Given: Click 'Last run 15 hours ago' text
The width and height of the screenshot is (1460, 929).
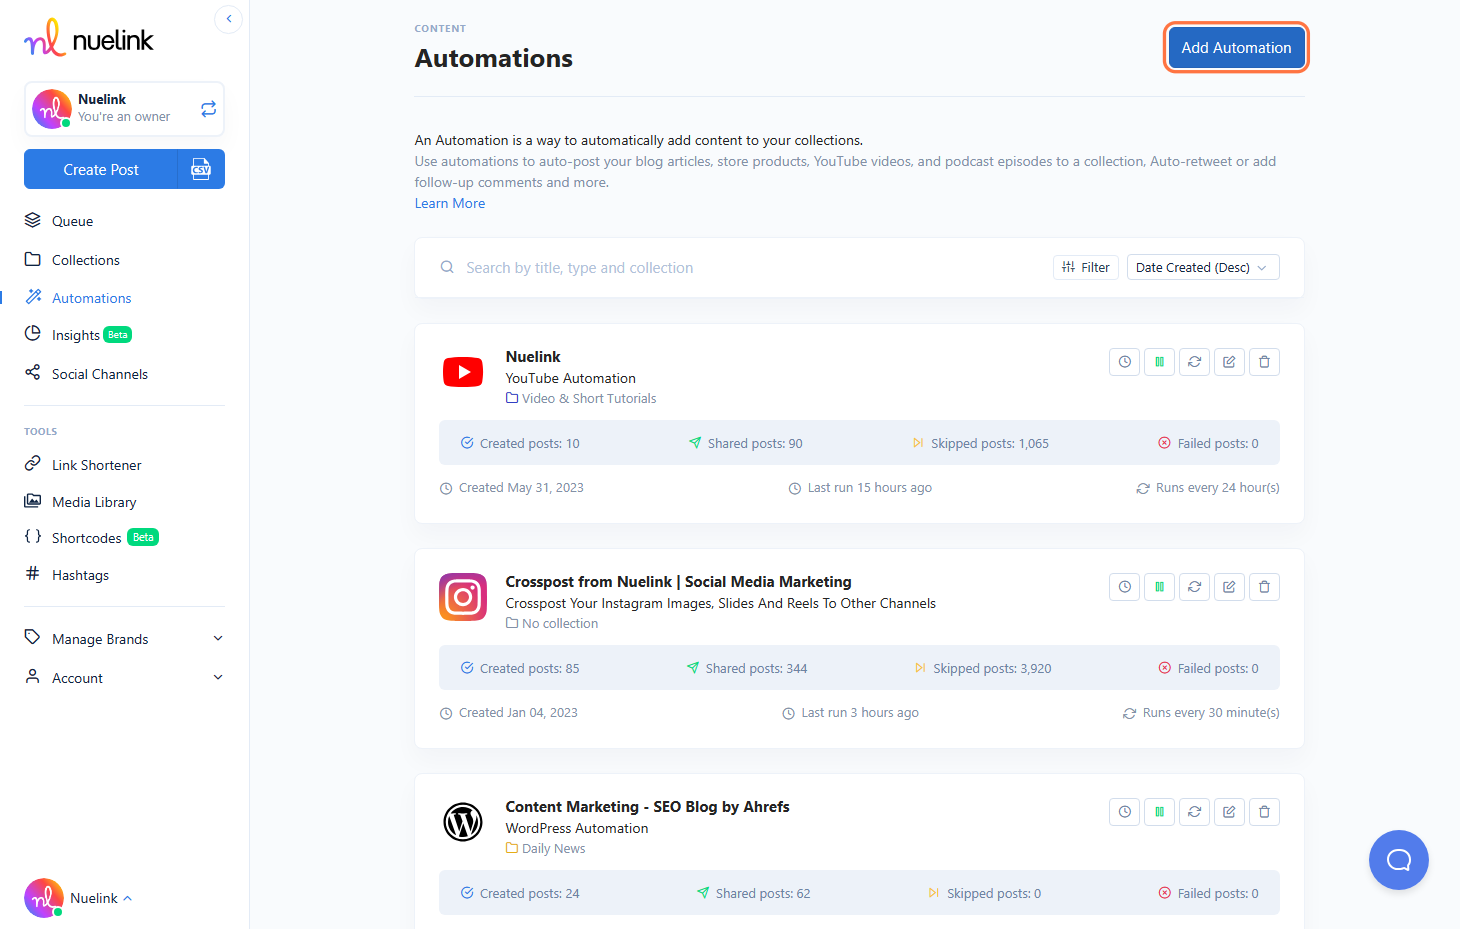Looking at the screenshot, I should click(860, 488).
